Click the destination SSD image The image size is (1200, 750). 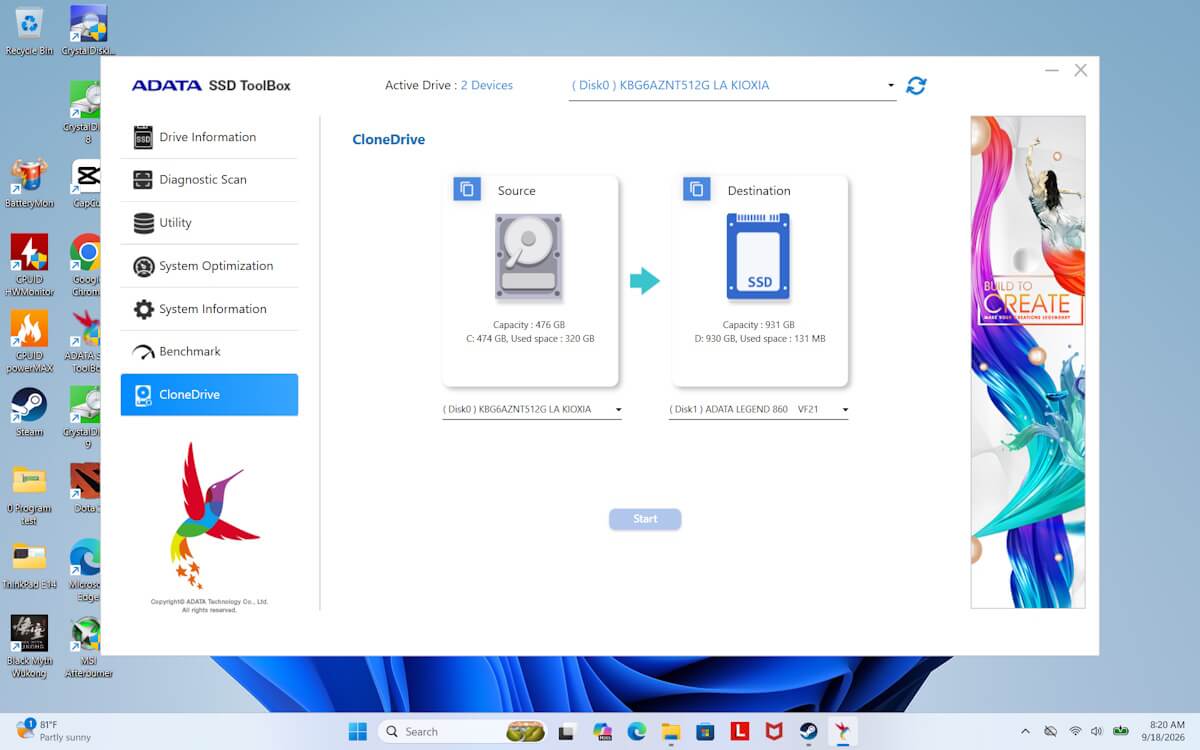(759, 257)
